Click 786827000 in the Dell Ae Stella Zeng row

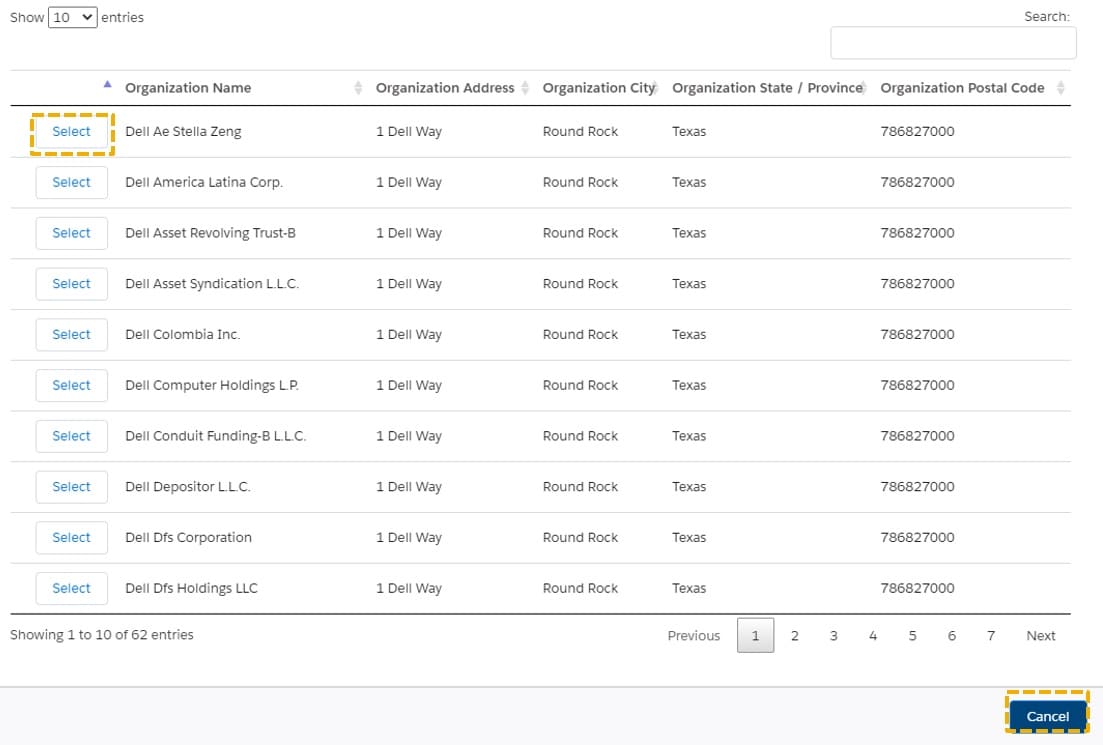pyautogui.click(x=917, y=132)
